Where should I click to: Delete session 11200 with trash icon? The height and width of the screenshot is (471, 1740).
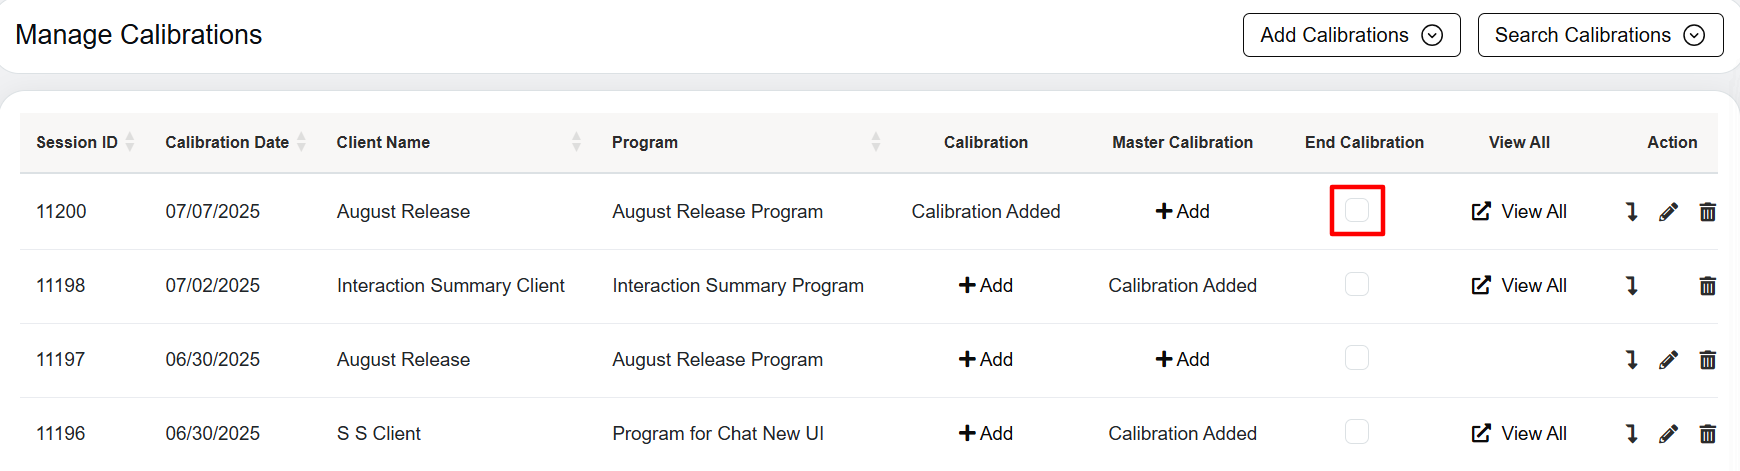tap(1707, 212)
